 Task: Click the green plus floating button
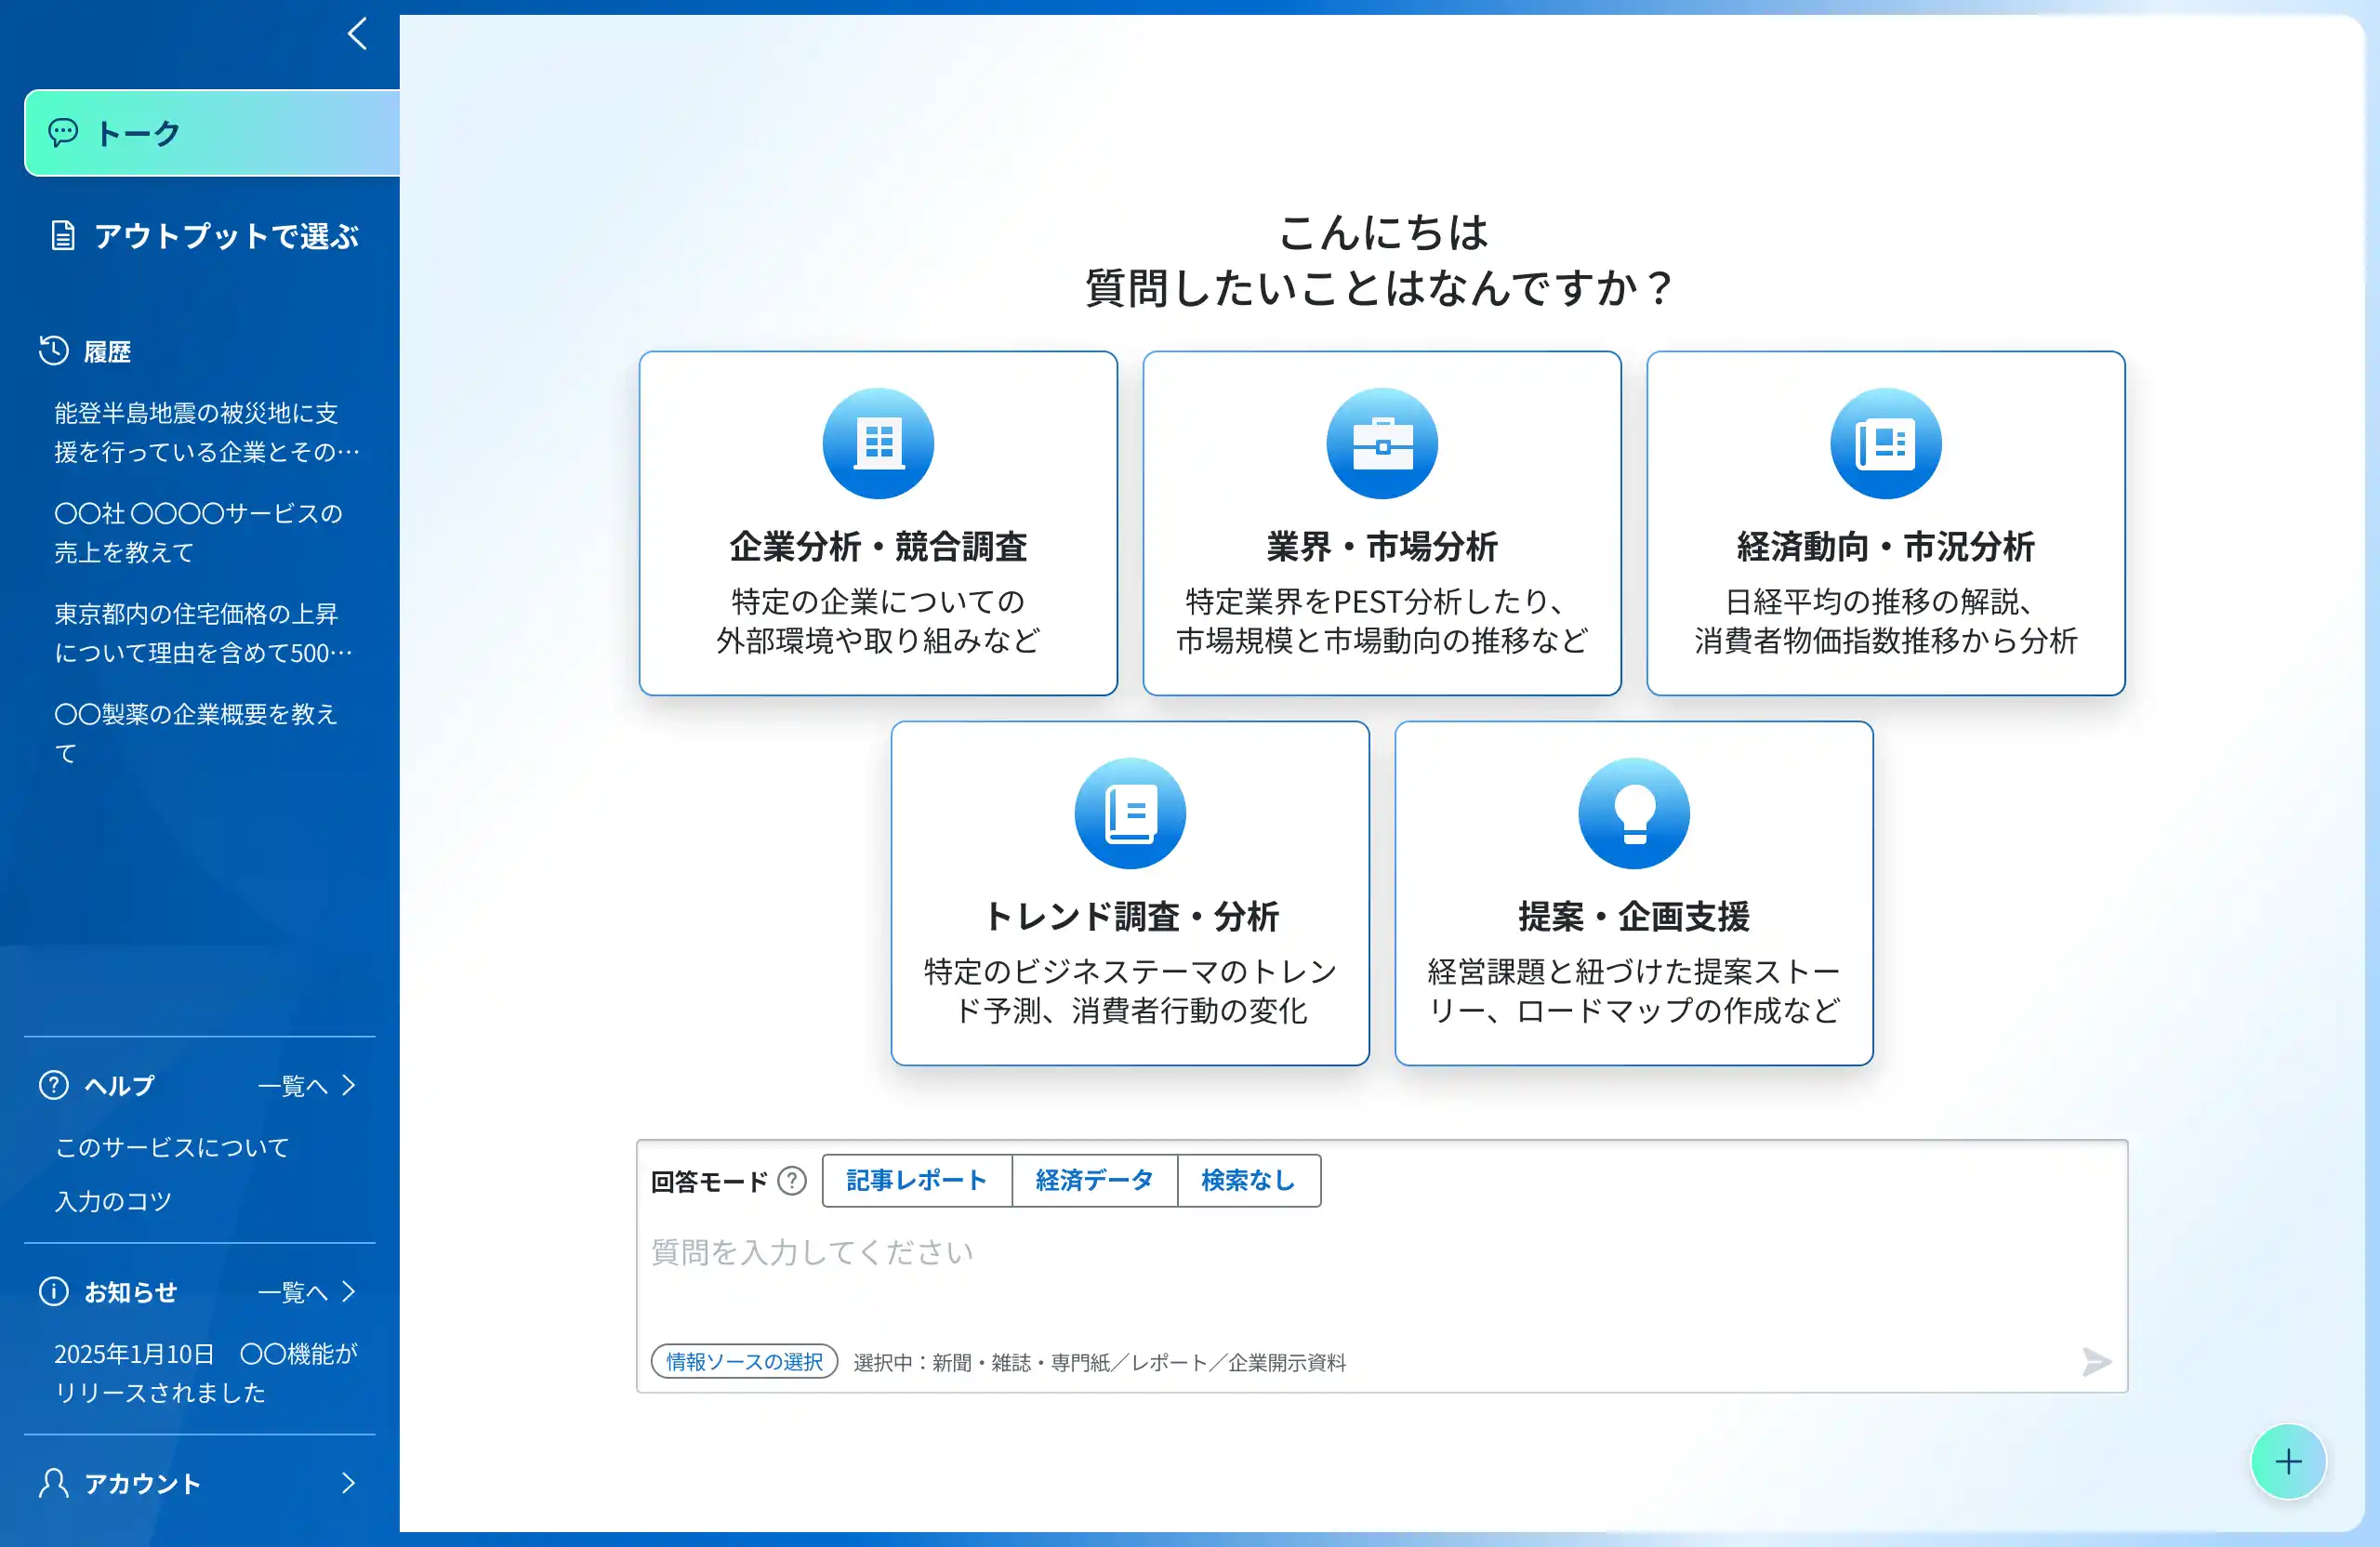point(2288,1461)
